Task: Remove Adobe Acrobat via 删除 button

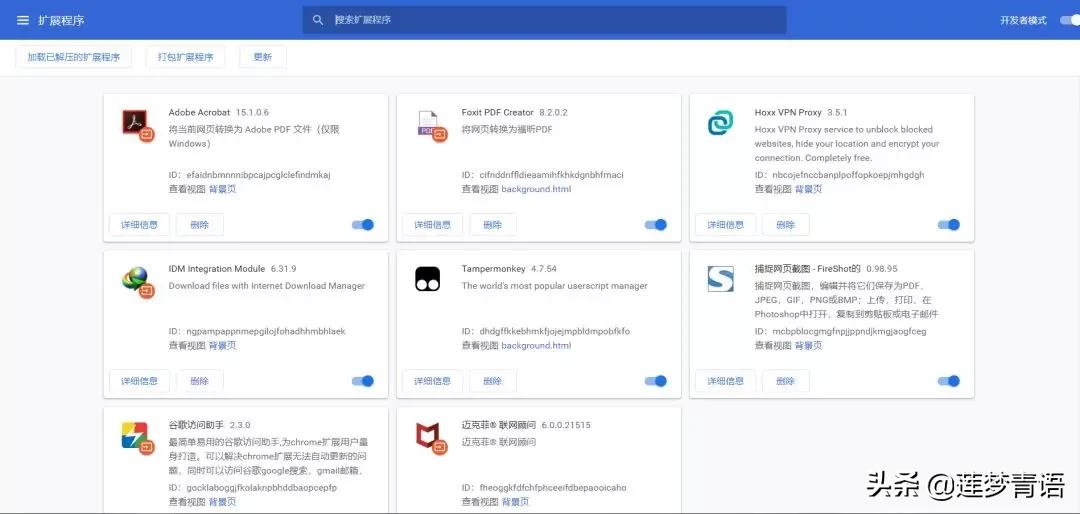Action: click(x=200, y=225)
